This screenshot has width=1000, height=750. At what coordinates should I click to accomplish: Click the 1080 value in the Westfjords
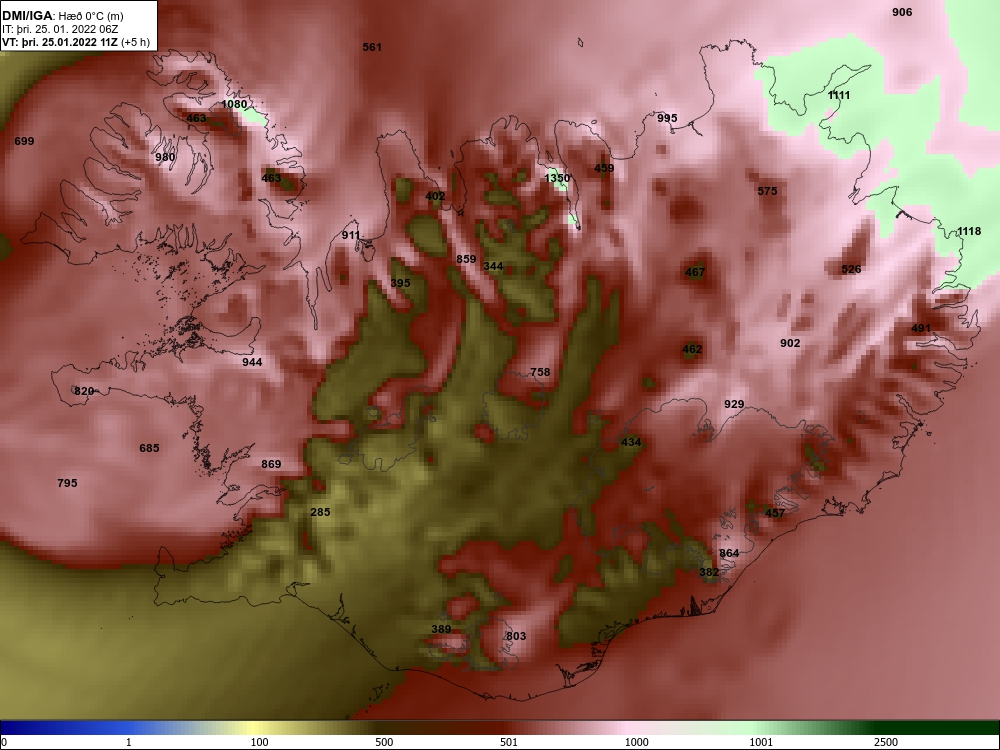click(234, 105)
